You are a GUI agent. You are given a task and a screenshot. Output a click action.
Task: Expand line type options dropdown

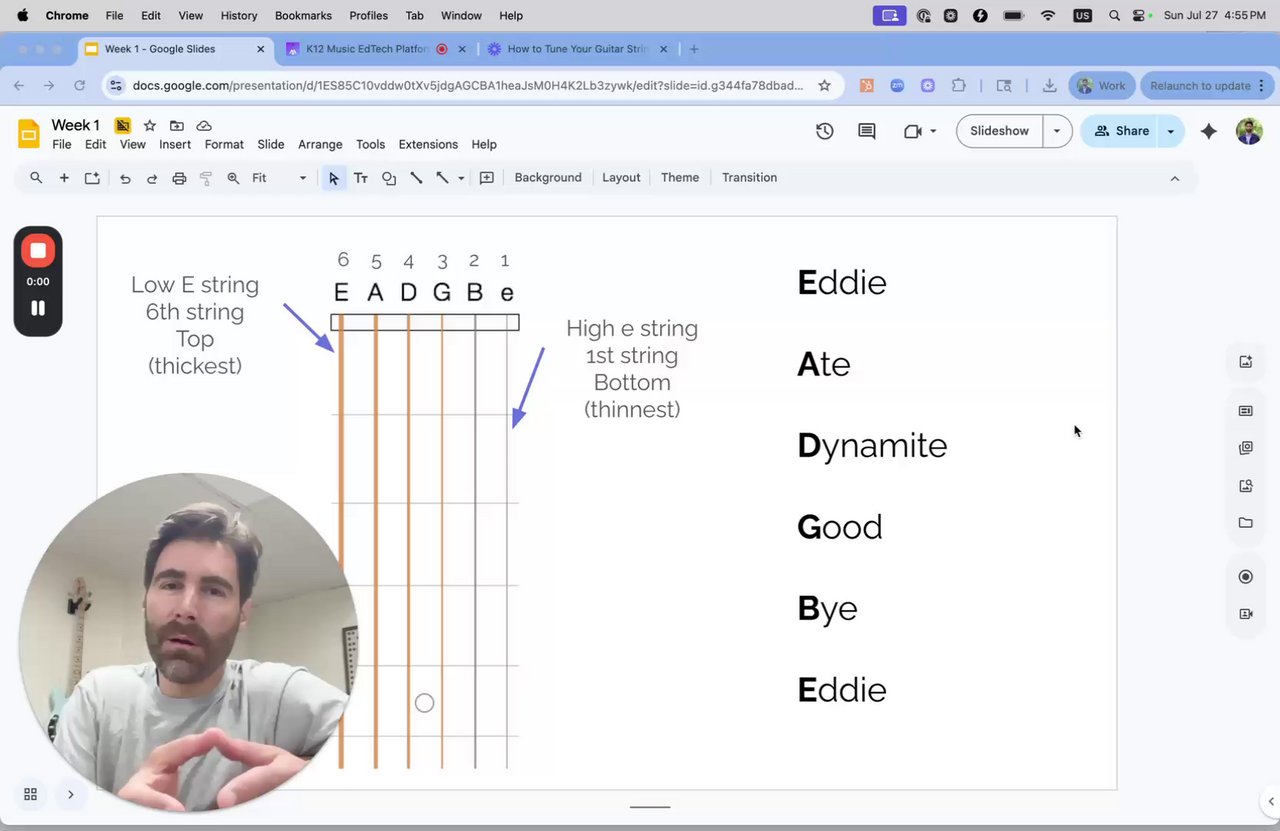tap(461, 178)
